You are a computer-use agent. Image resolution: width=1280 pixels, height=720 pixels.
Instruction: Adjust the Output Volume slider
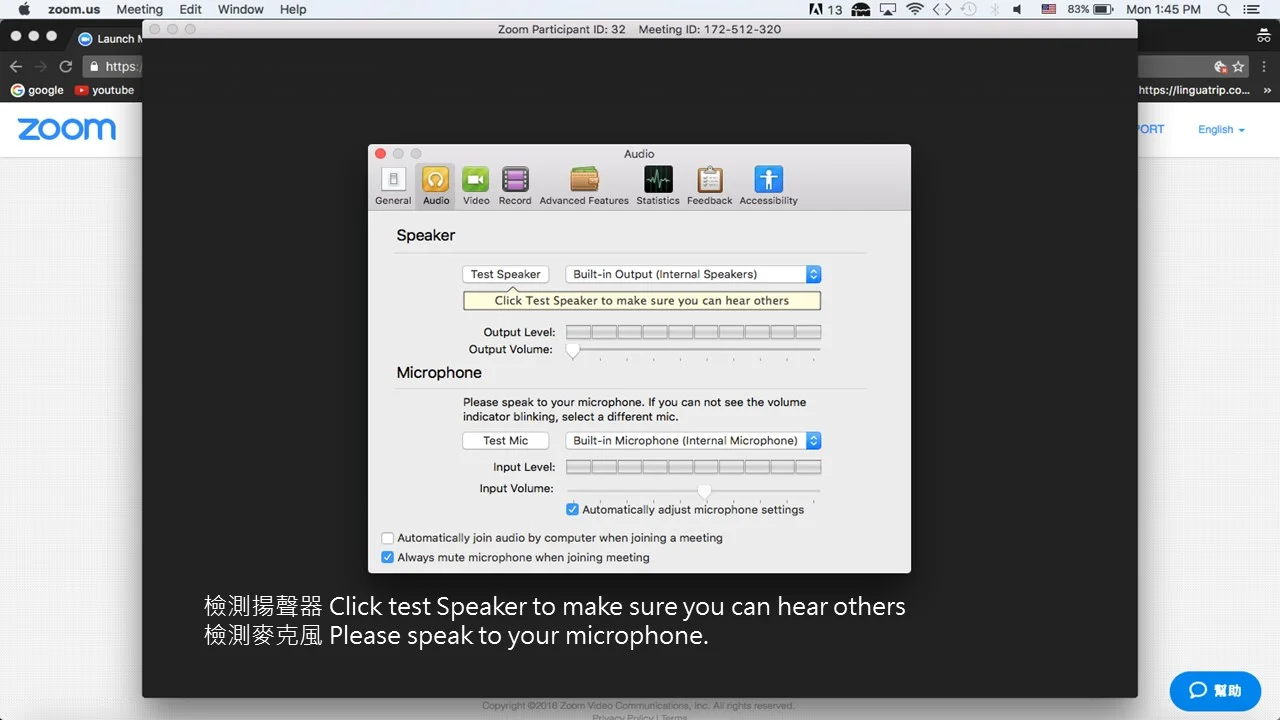[573, 350]
